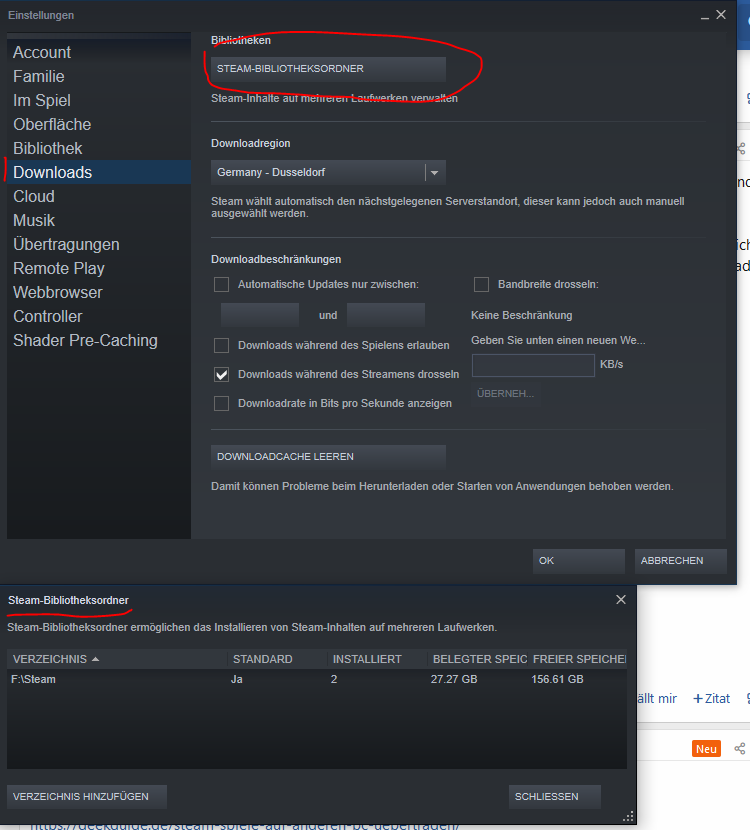The height and width of the screenshot is (830, 750).
Task: Toggle Bandbreite drosseln checkbox
Action: pos(481,284)
